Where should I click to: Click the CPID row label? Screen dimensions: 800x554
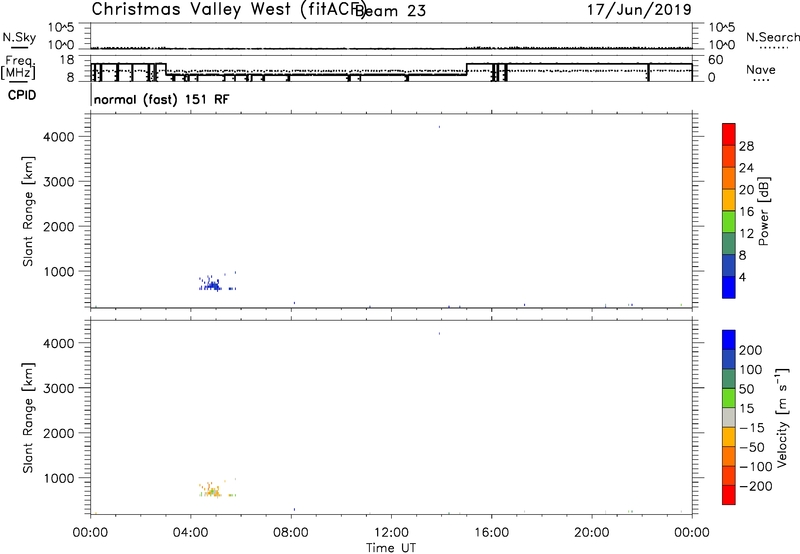point(22,95)
